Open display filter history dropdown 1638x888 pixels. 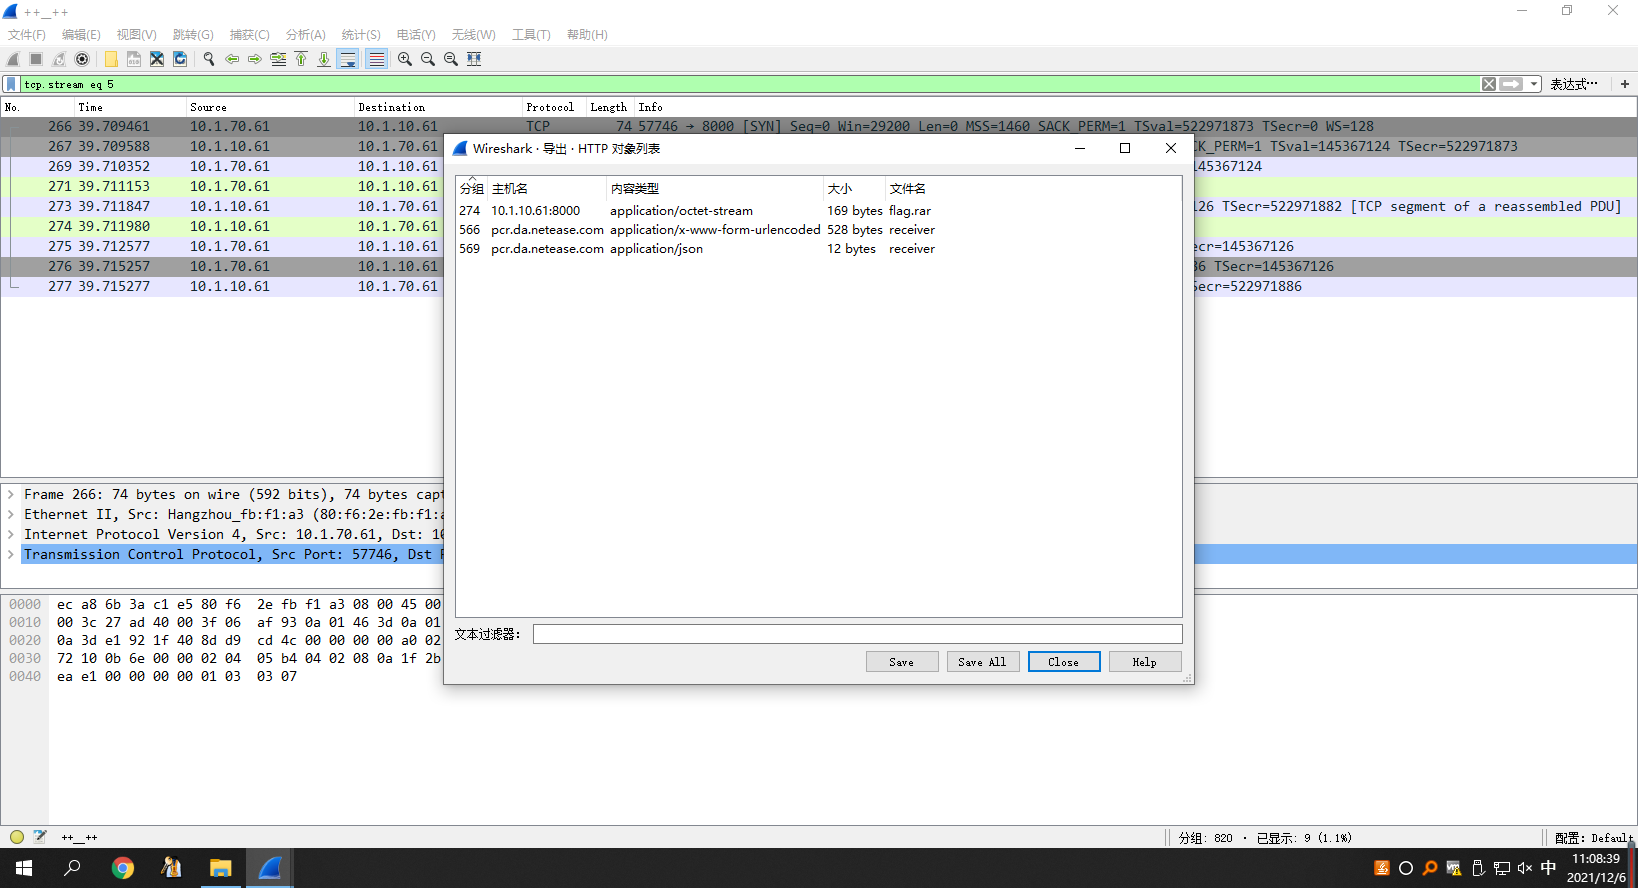pyautogui.click(x=1534, y=84)
